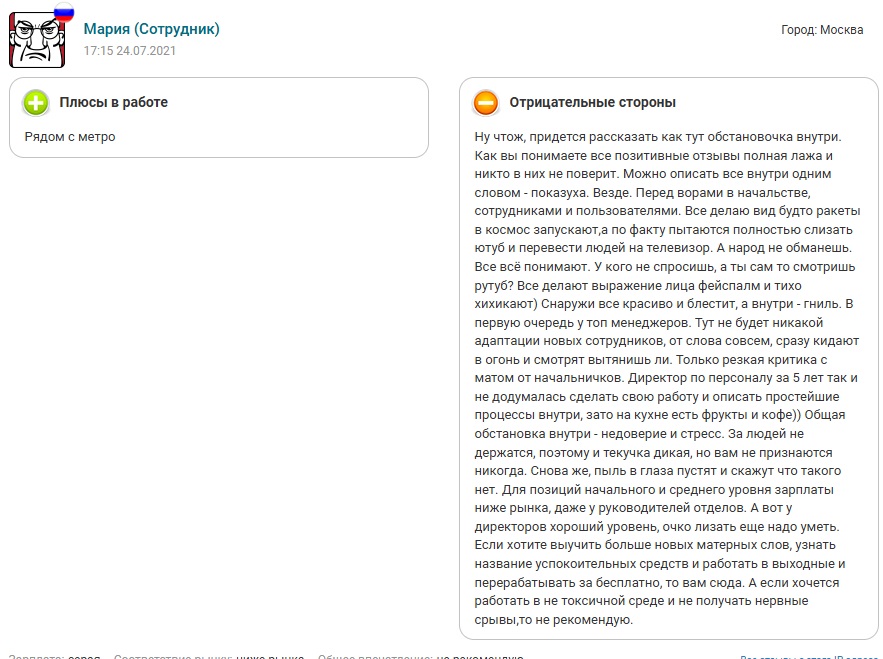
Task: Select the "Плюсы в работе" heading
Action: tap(113, 102)
